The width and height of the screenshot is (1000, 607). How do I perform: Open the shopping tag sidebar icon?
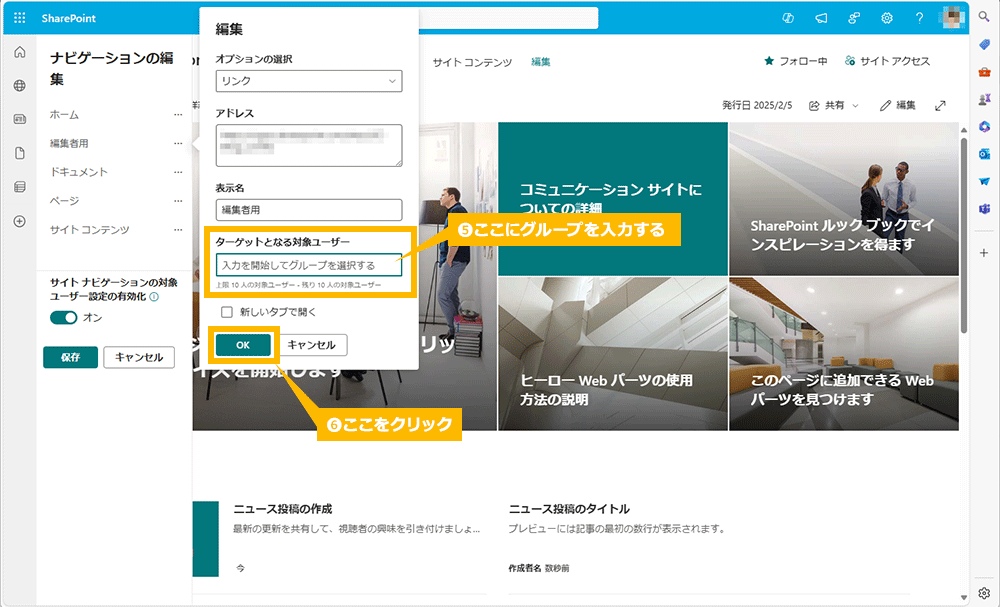984,44
